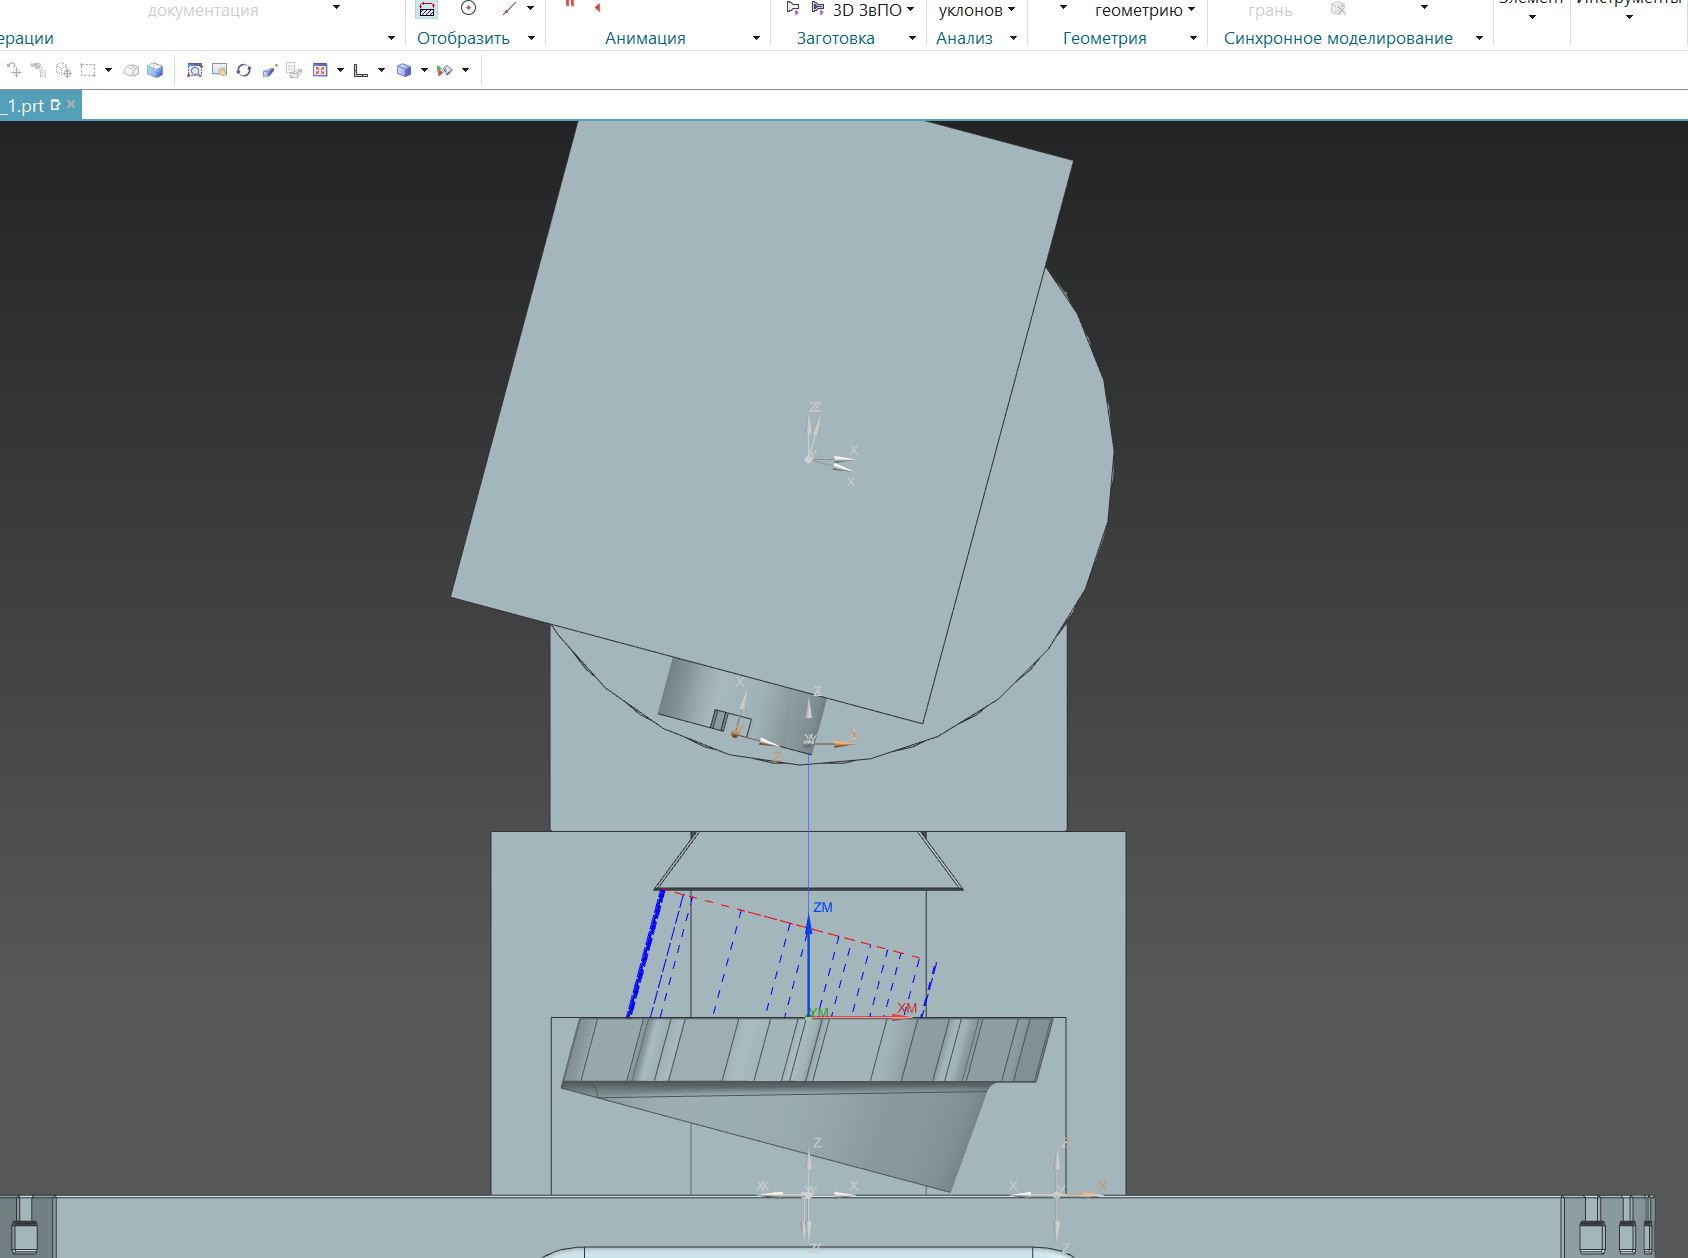Click the Геометрия group label
Screen dimensions: 1688x1258
(1105, 38)
